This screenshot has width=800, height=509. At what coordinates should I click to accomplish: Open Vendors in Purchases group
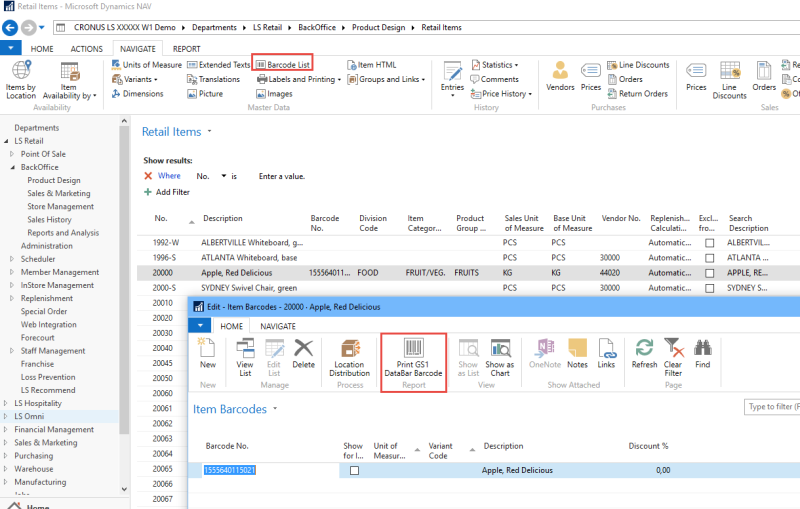(x=560, y=76)
